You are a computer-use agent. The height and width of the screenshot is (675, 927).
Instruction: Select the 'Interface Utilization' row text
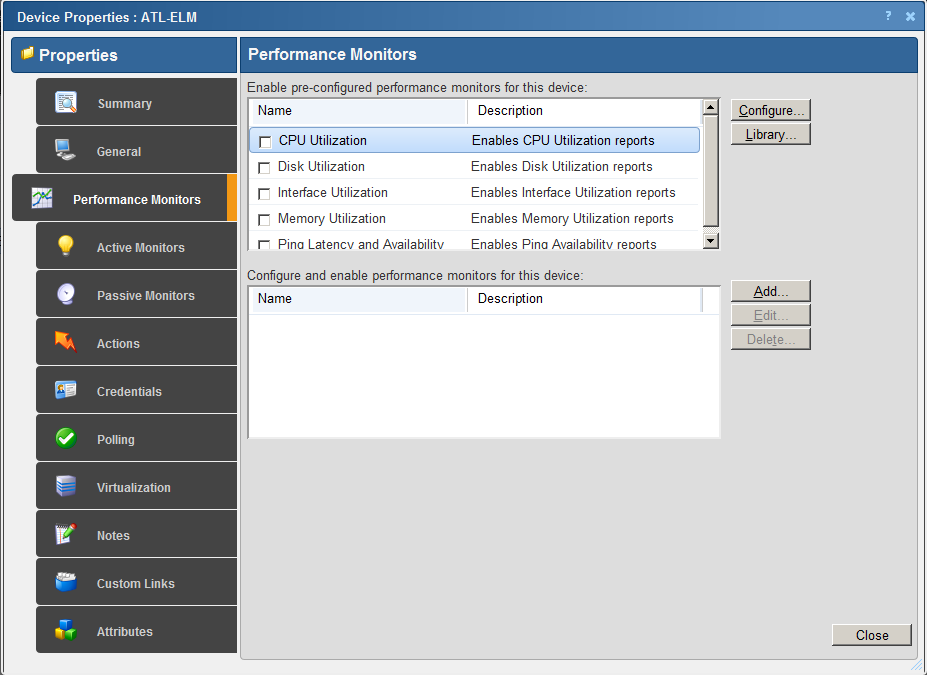tap(333, 193)
